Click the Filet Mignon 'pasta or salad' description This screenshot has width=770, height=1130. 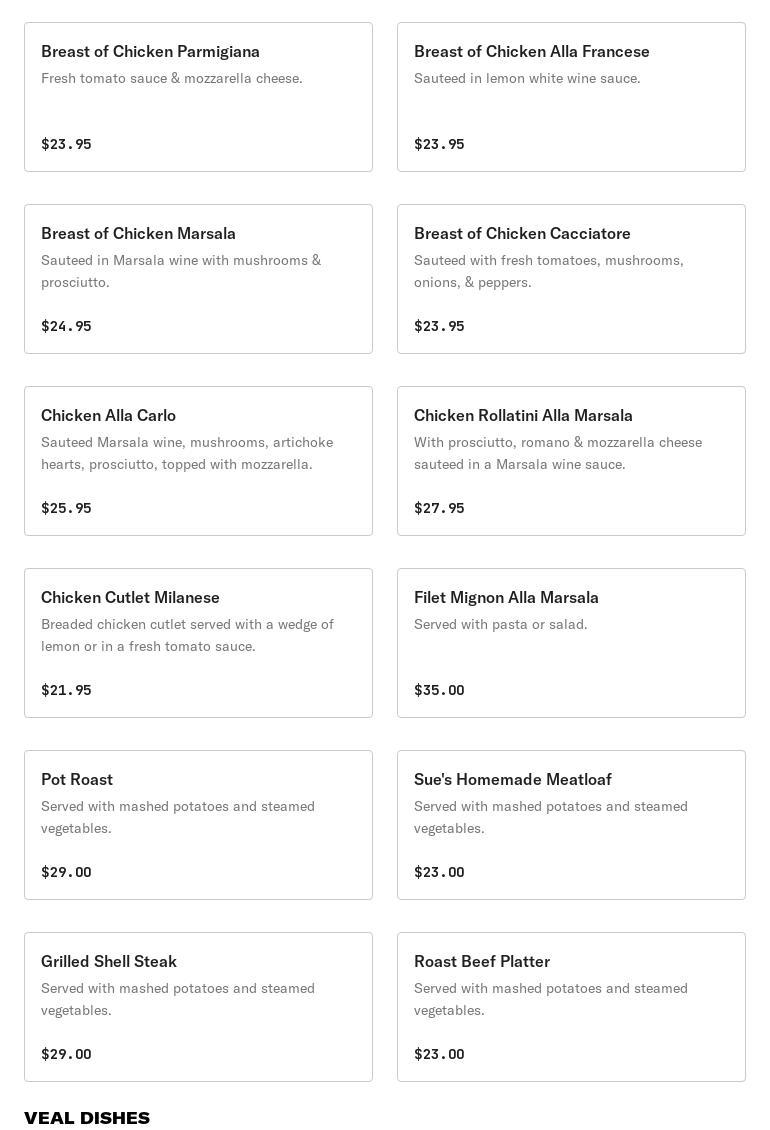[x=500, y=624]
